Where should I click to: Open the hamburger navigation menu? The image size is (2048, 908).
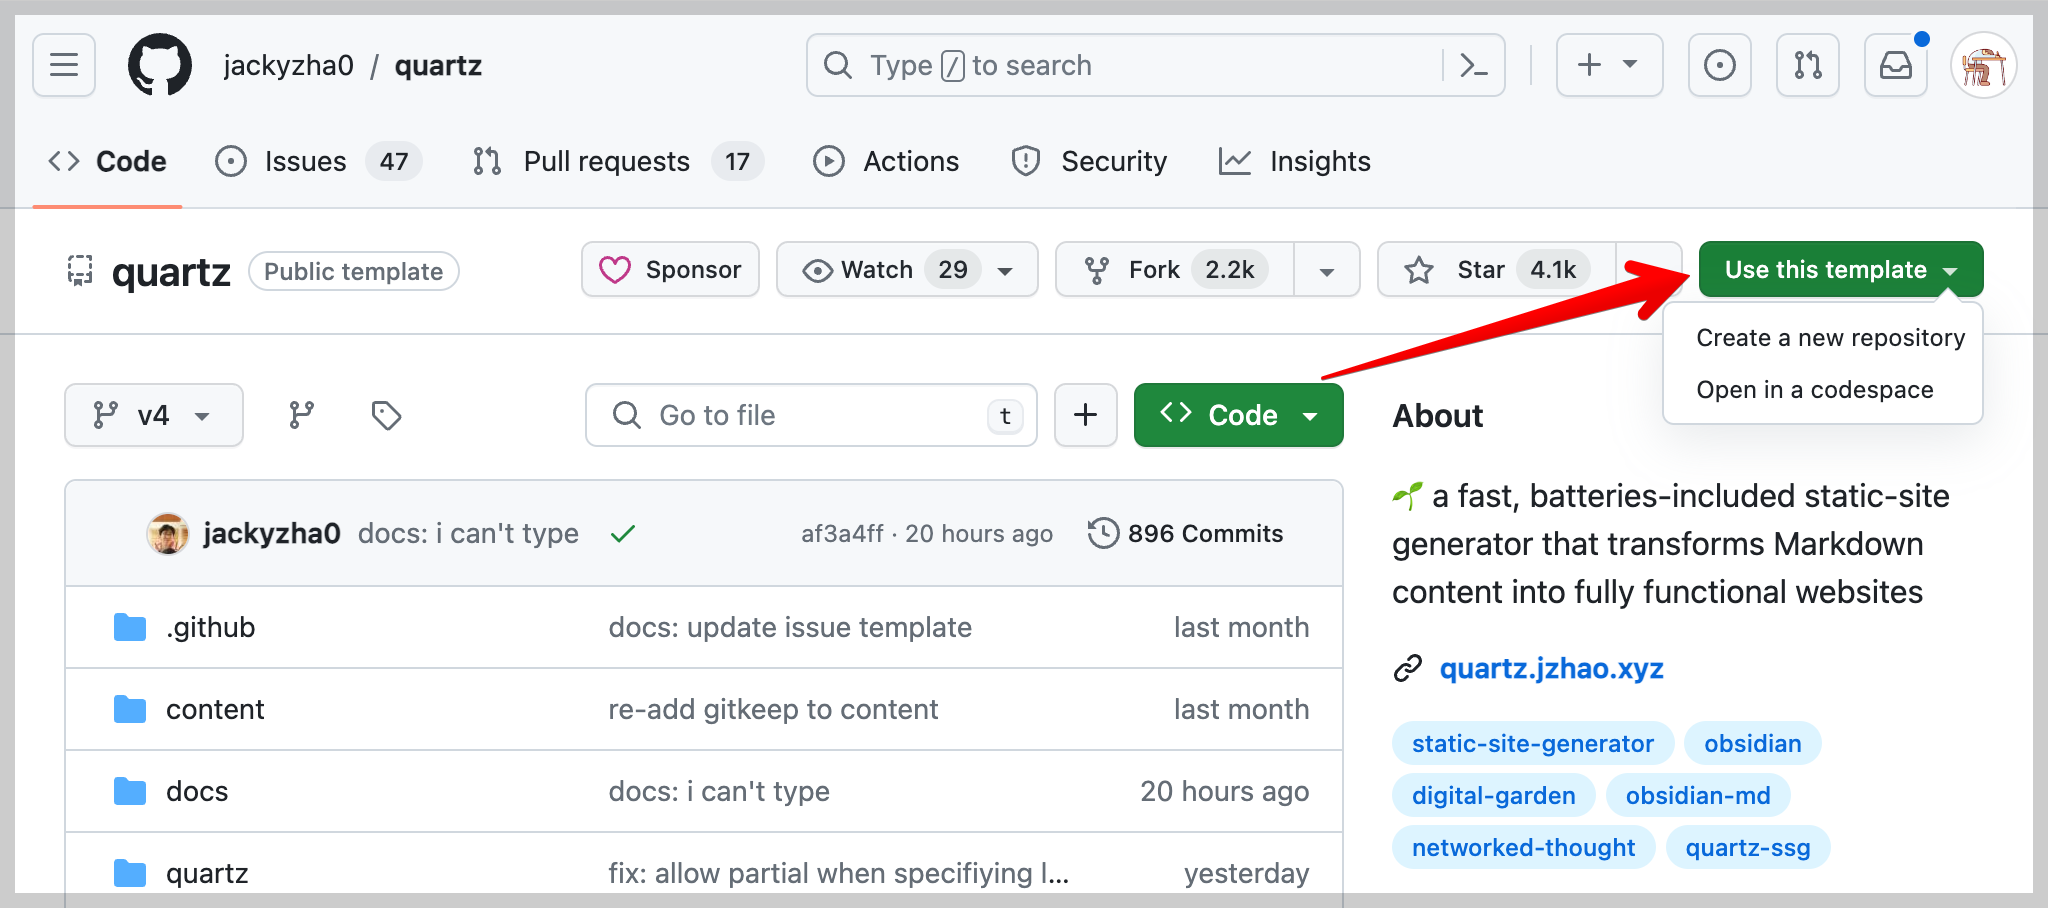tap(64, 66)
